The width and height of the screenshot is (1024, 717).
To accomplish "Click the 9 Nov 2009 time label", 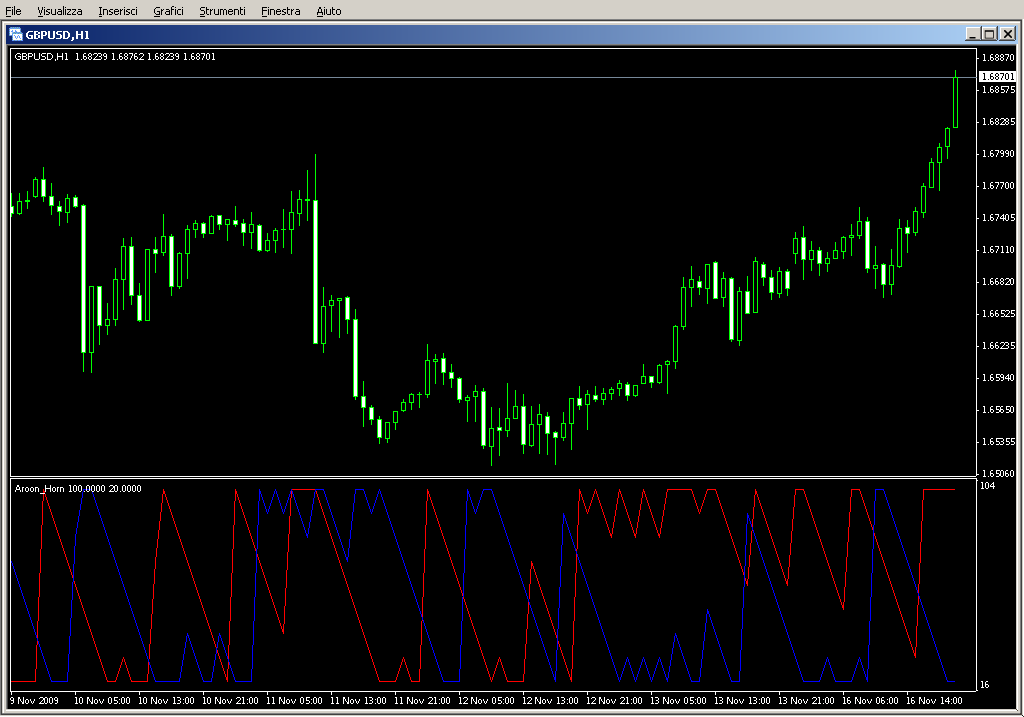I will [34, 701].
